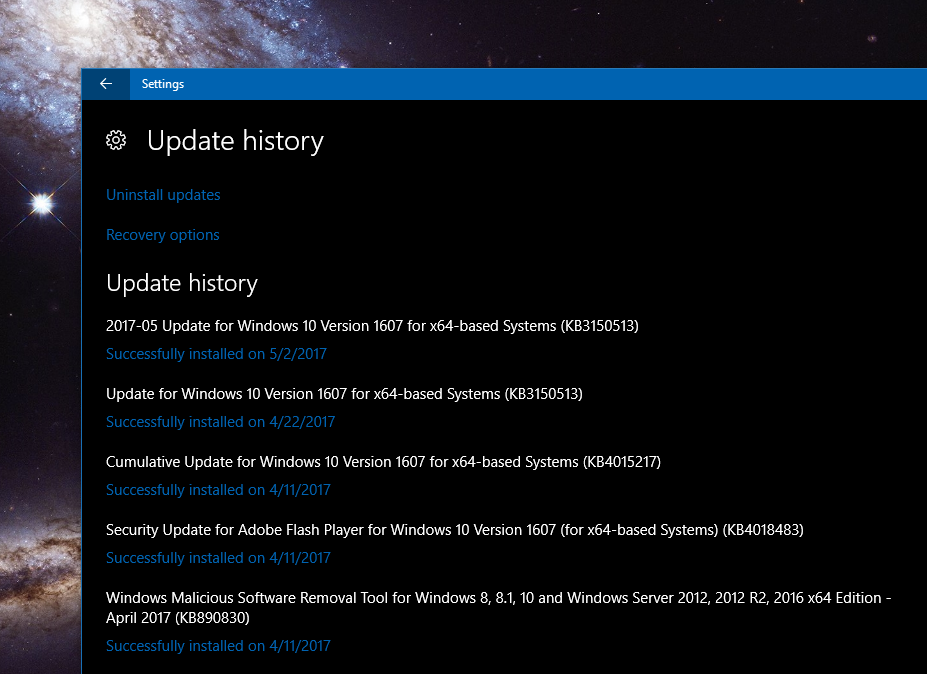Click the bright star on the desktop wallpaper
The image size is (927, 674).
pos(42,205)
